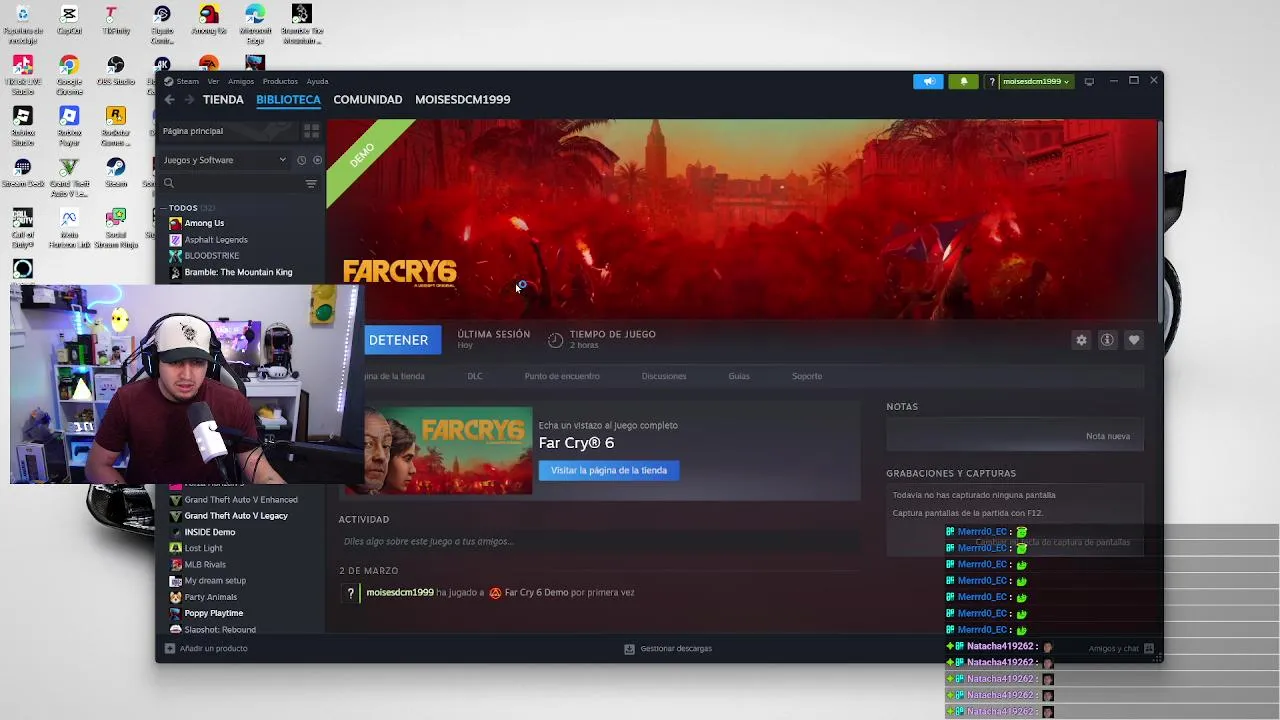Image resolution: width=1280 pixels, height=720 pixels.
Task: Open the DLC tab
Action: 475,376
